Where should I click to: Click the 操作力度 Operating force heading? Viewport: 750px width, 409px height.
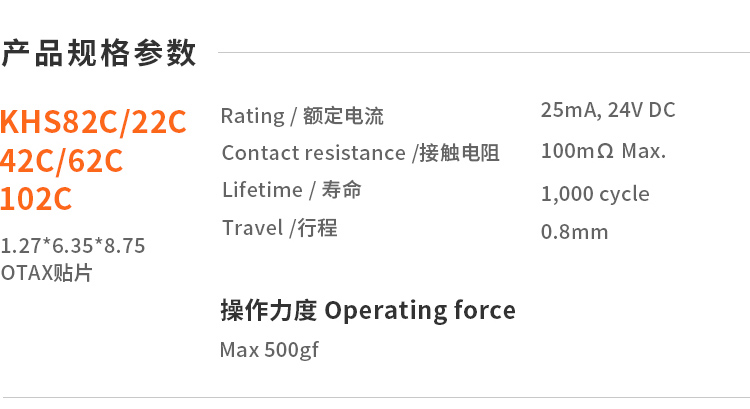pos(368,311)
